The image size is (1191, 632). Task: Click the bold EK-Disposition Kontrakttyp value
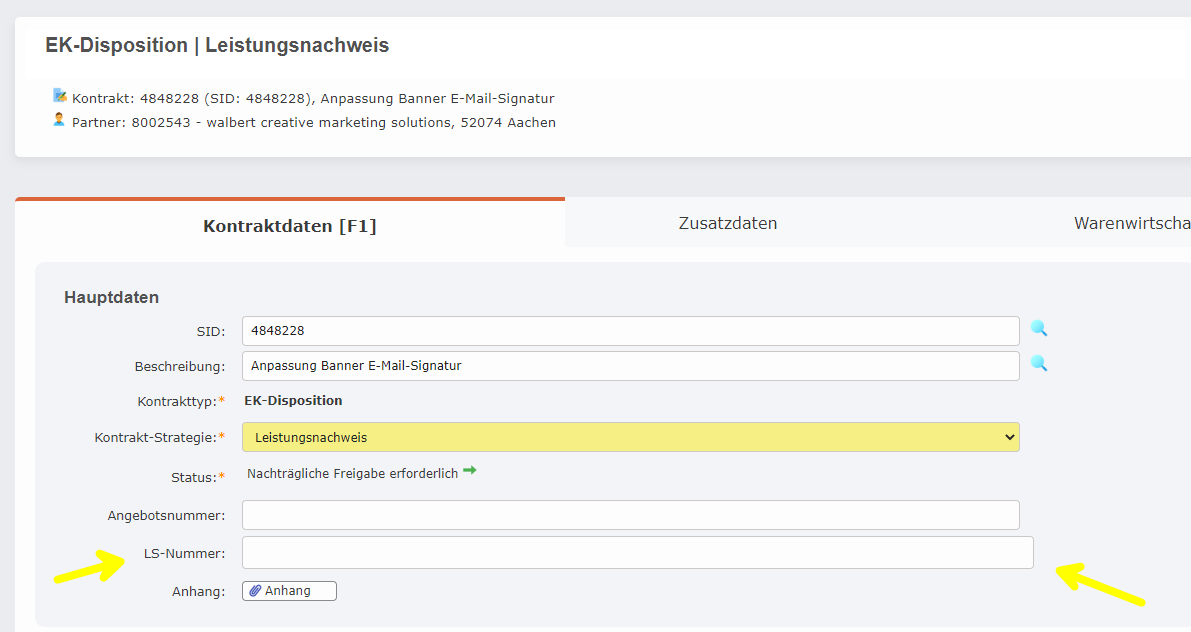click(x=293, y=400)
